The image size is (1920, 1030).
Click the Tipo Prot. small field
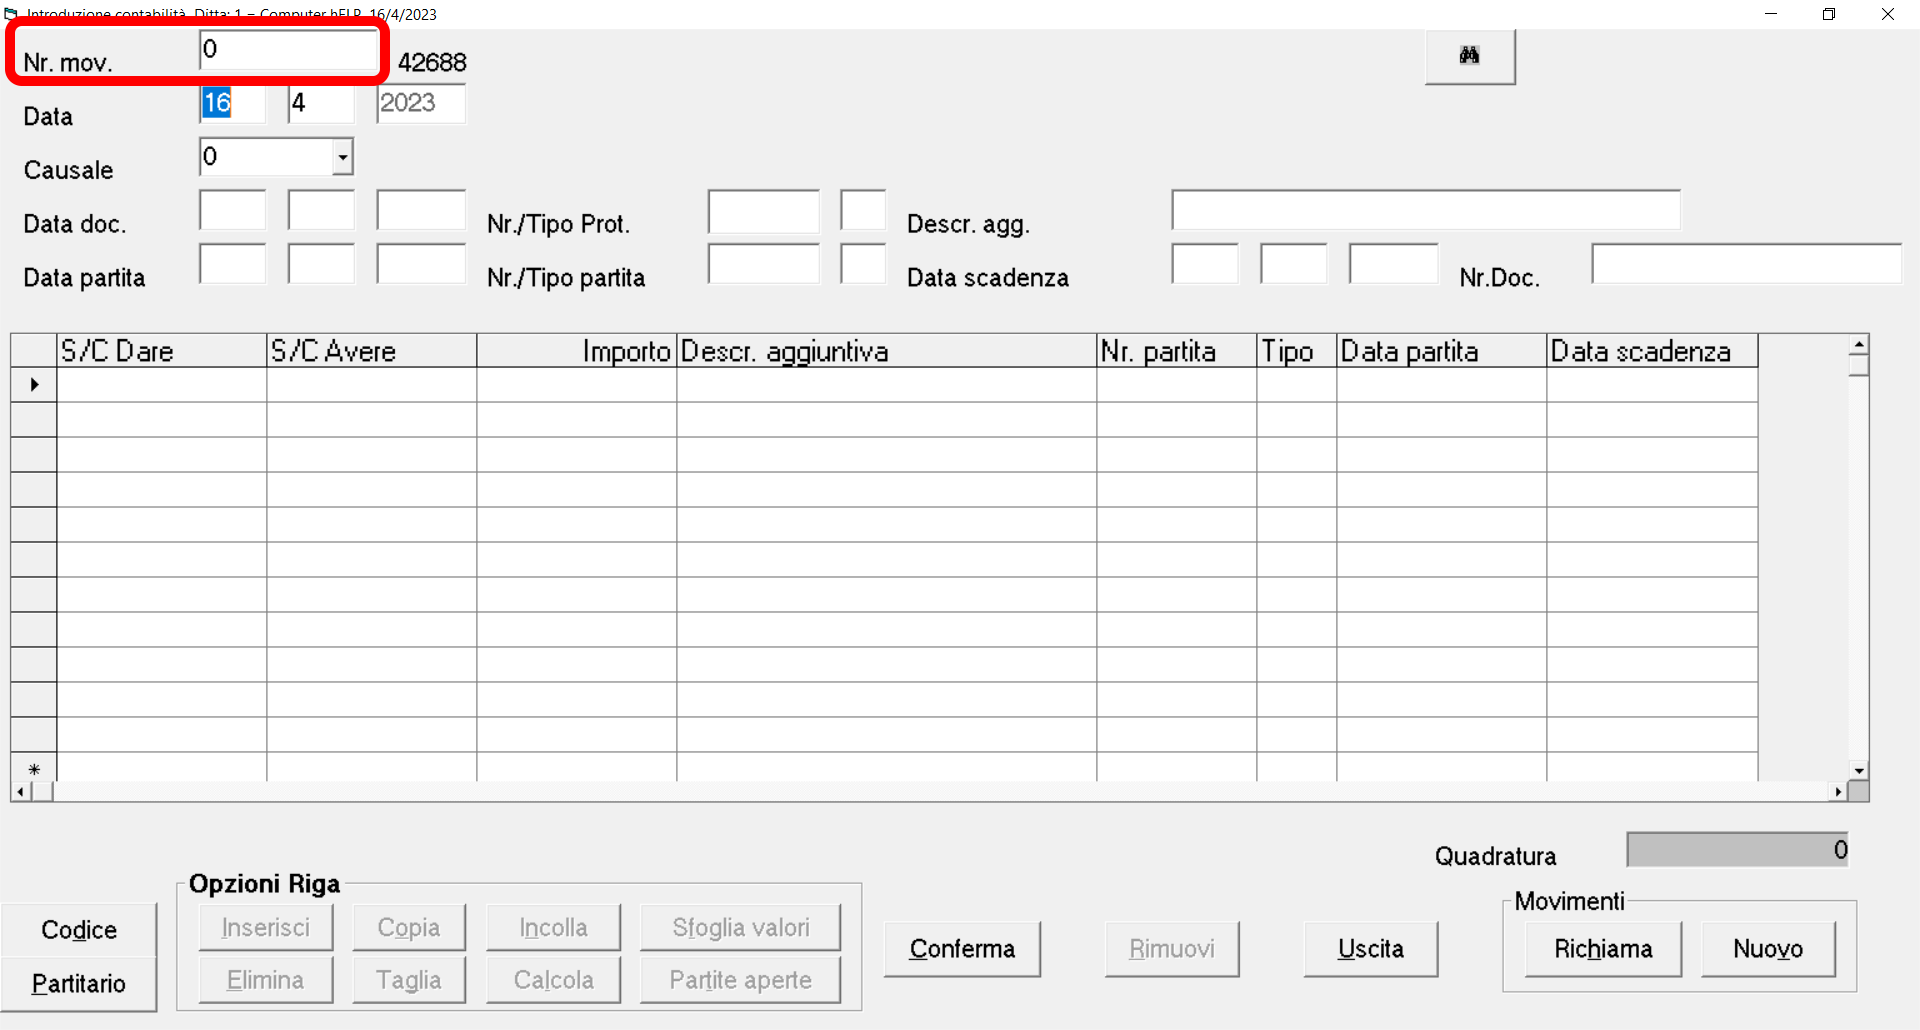[x=863, y=210]
